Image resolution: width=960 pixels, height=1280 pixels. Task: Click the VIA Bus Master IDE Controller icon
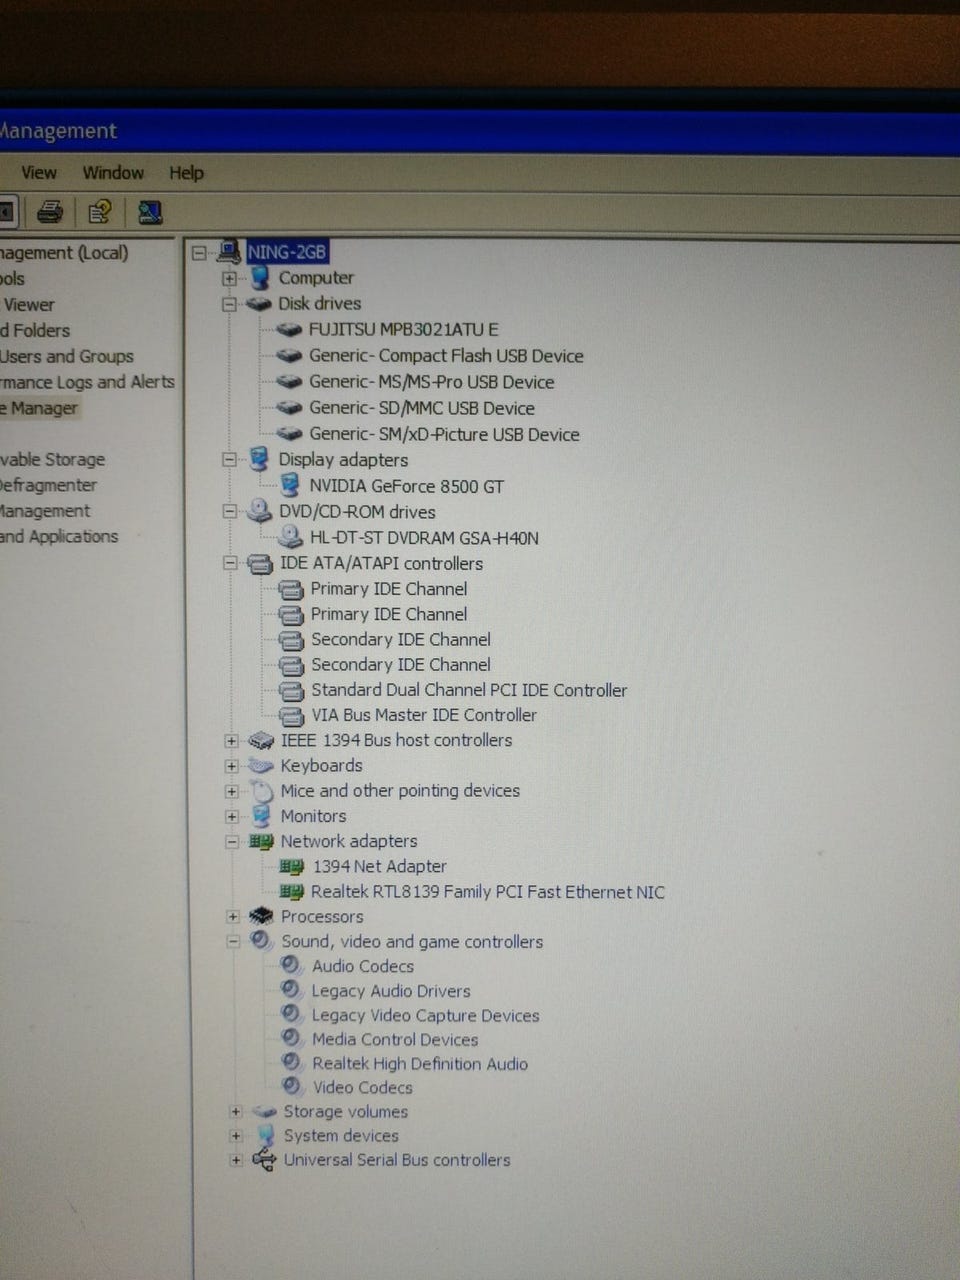(292, 716)
